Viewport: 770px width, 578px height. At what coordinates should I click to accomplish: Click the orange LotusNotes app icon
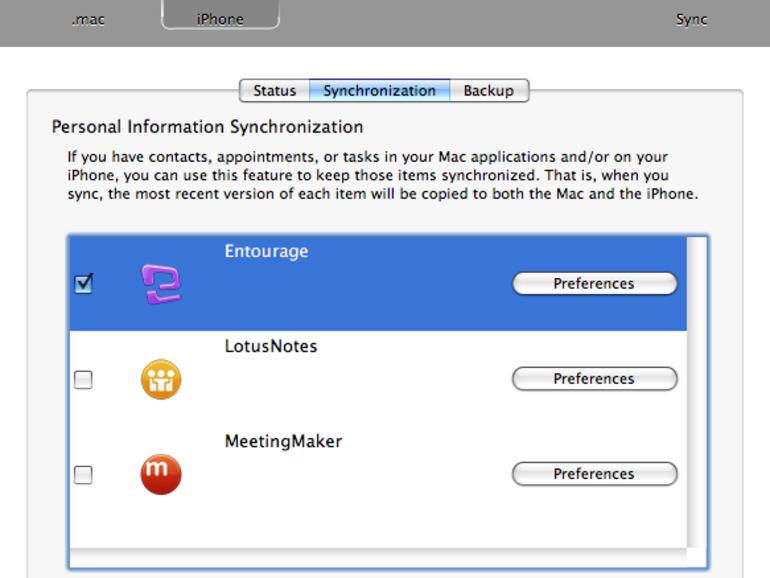(161, 379)
